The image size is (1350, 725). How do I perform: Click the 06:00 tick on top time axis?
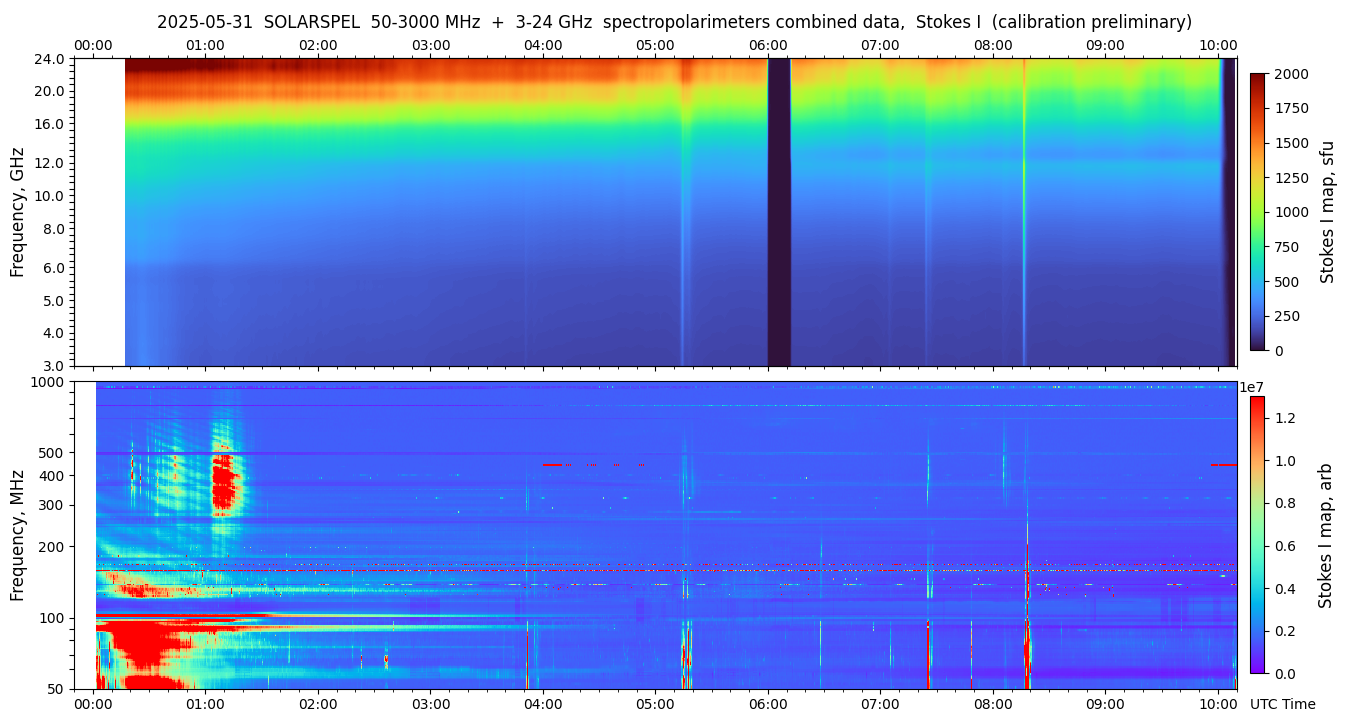click(768, 45)
